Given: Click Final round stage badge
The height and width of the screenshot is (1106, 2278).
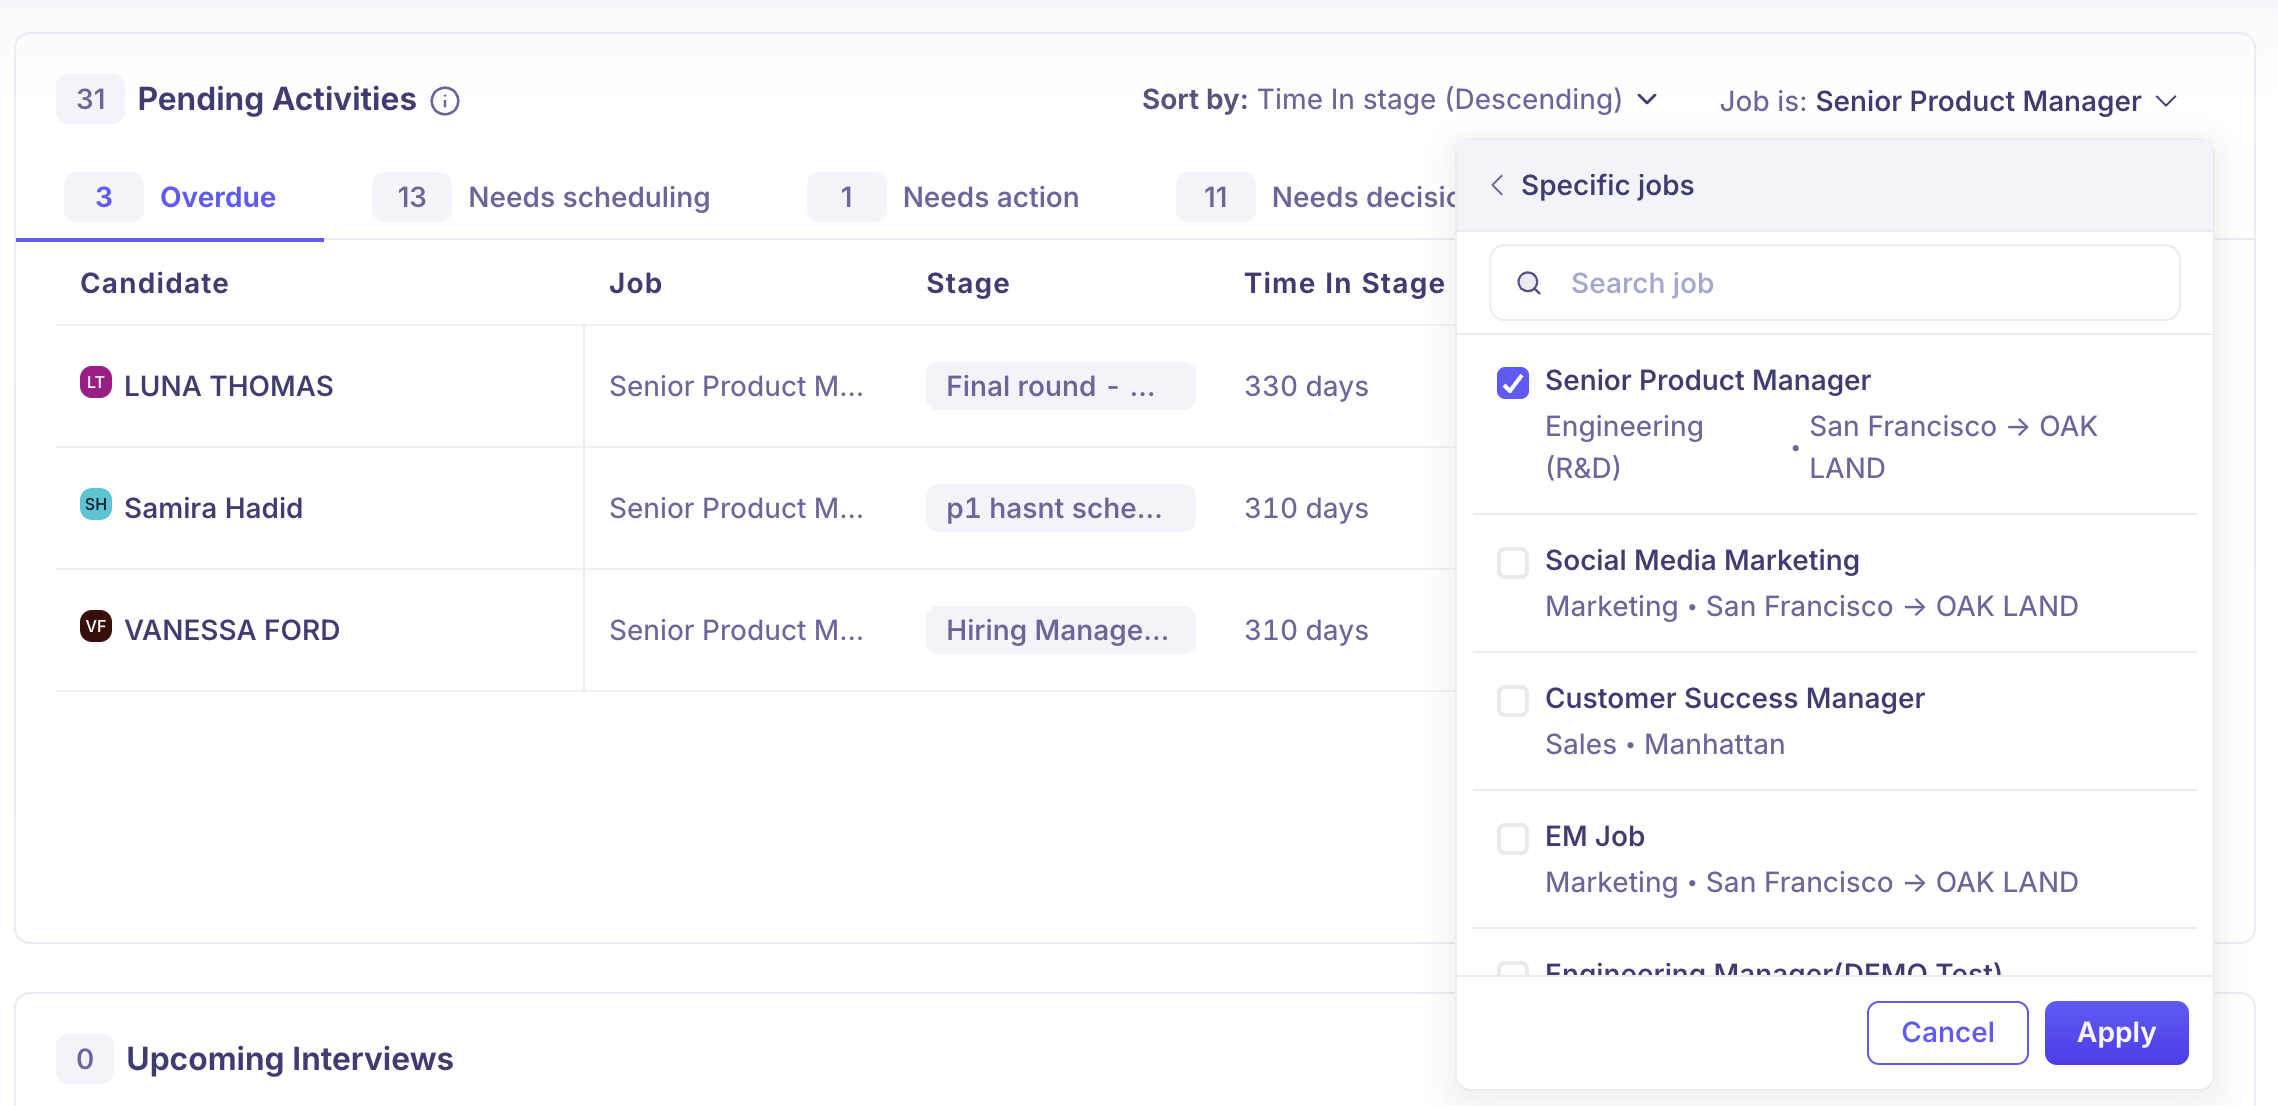Looking at the screenshot, I should pyautogui.click(x=1060, y=386).
